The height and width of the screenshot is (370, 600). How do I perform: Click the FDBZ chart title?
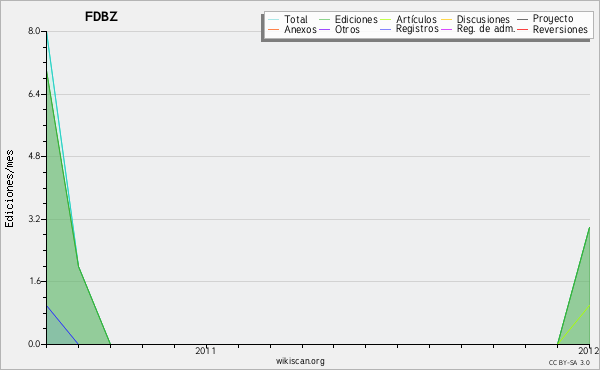[101, 17]
